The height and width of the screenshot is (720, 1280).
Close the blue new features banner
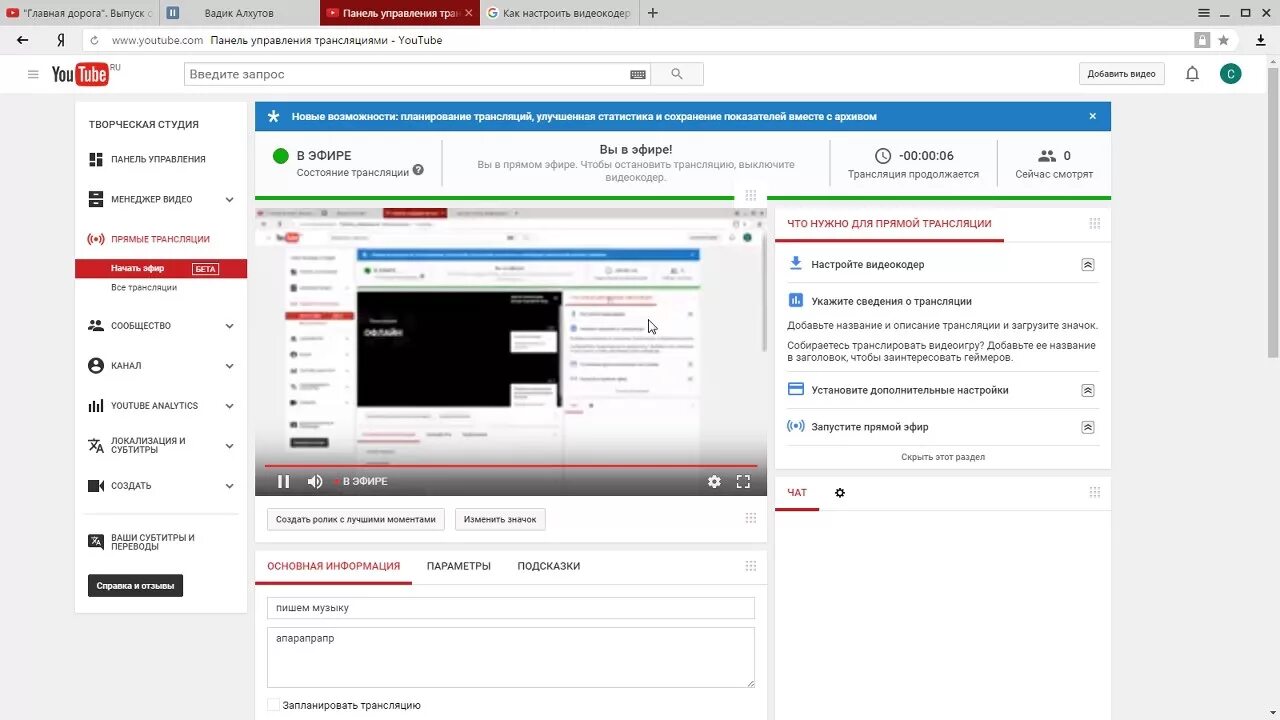(1093, 116)
